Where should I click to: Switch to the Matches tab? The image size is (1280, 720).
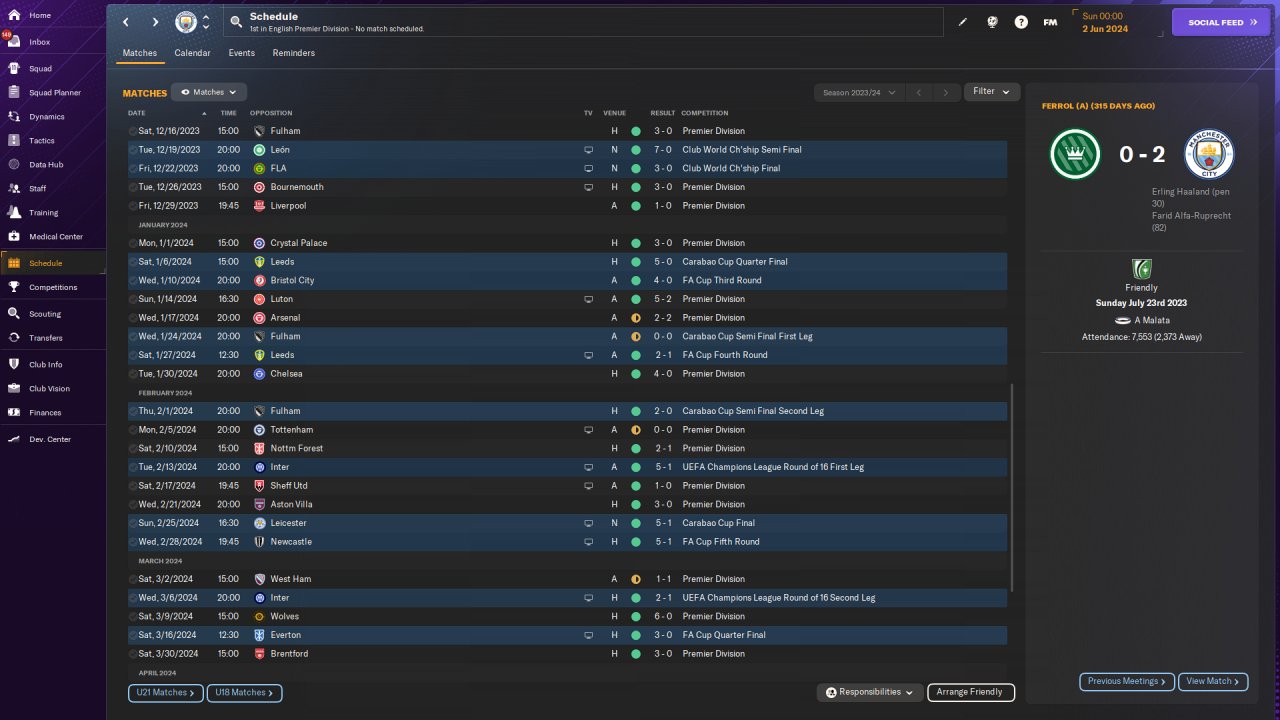pos(140,53)
